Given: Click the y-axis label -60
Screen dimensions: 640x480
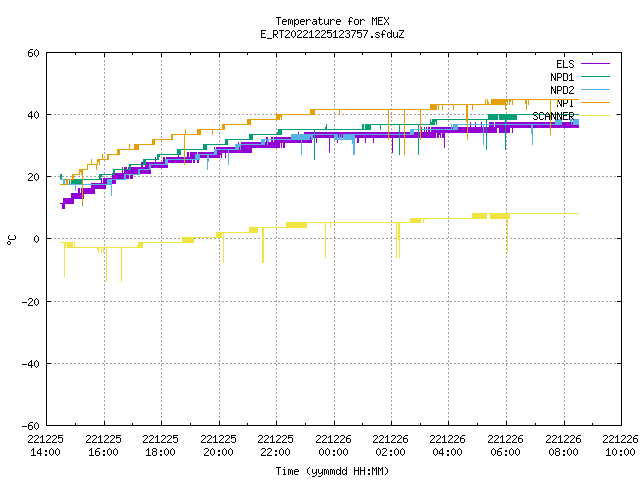Looking at the screenshot, I should point(31,426).
